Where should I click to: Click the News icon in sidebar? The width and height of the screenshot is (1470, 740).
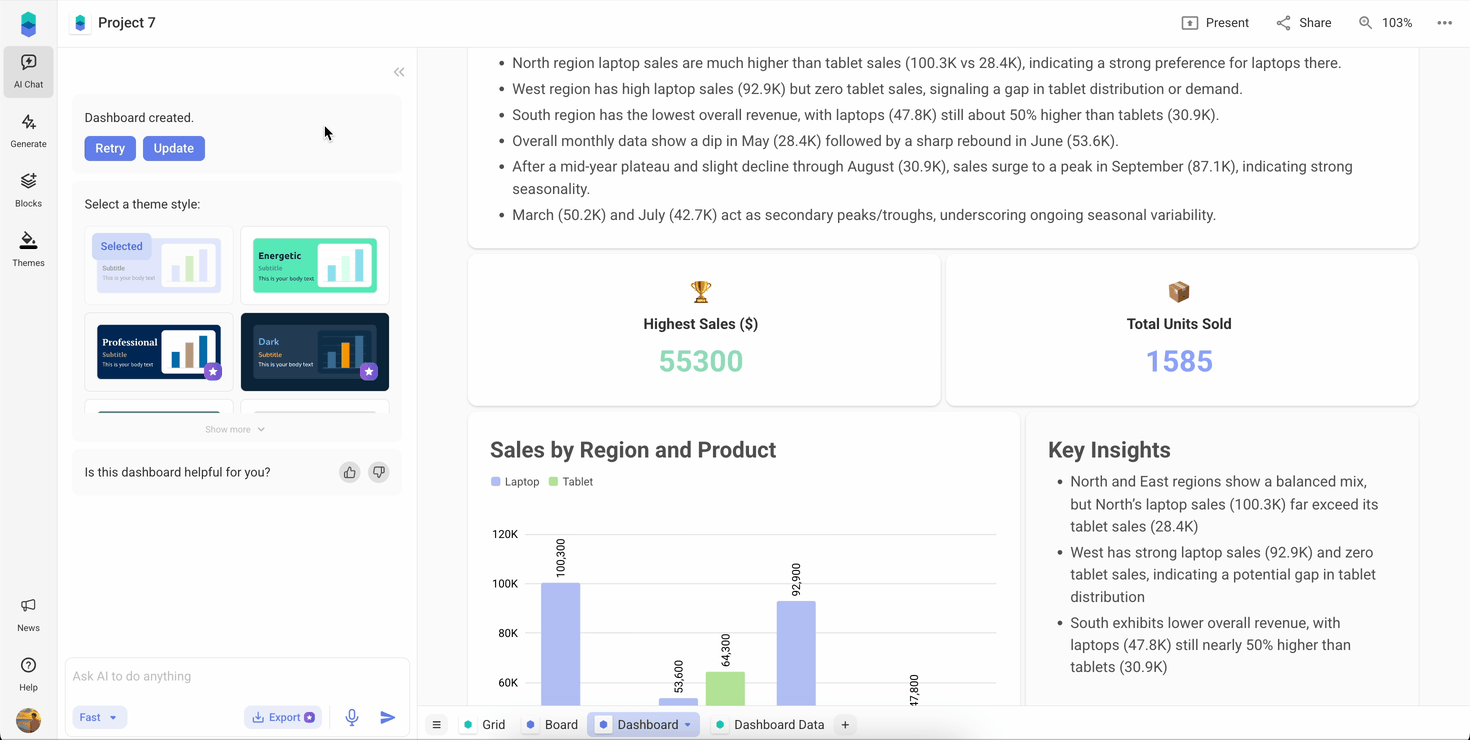(x=28, y=611)
